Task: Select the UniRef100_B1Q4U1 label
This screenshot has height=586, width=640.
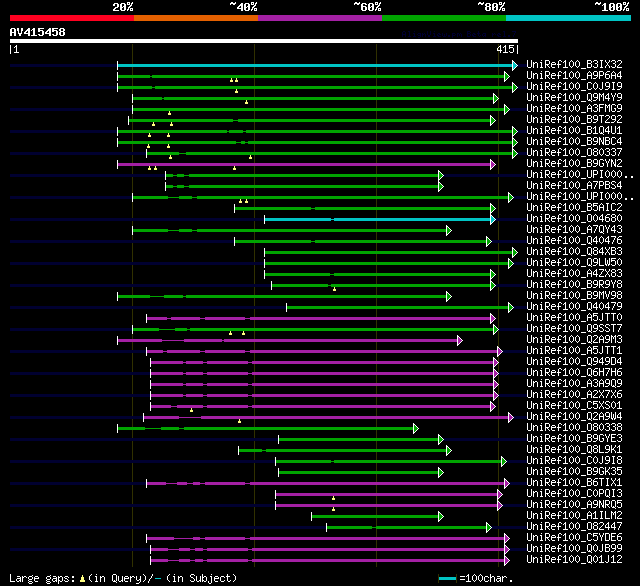Action: point(574,131)
